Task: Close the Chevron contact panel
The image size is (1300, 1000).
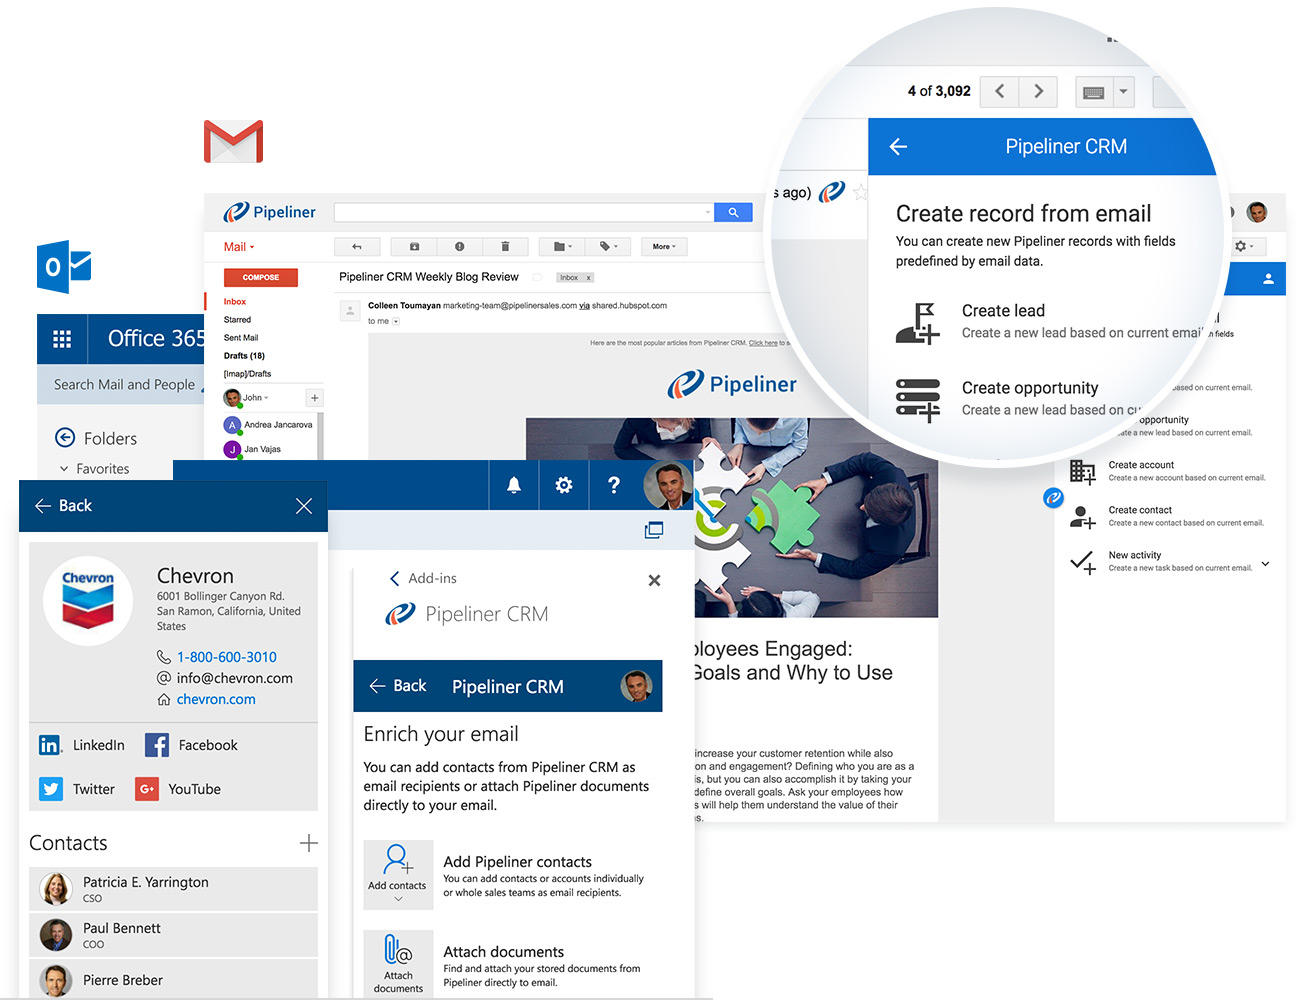Action: (x=304, y=506)
